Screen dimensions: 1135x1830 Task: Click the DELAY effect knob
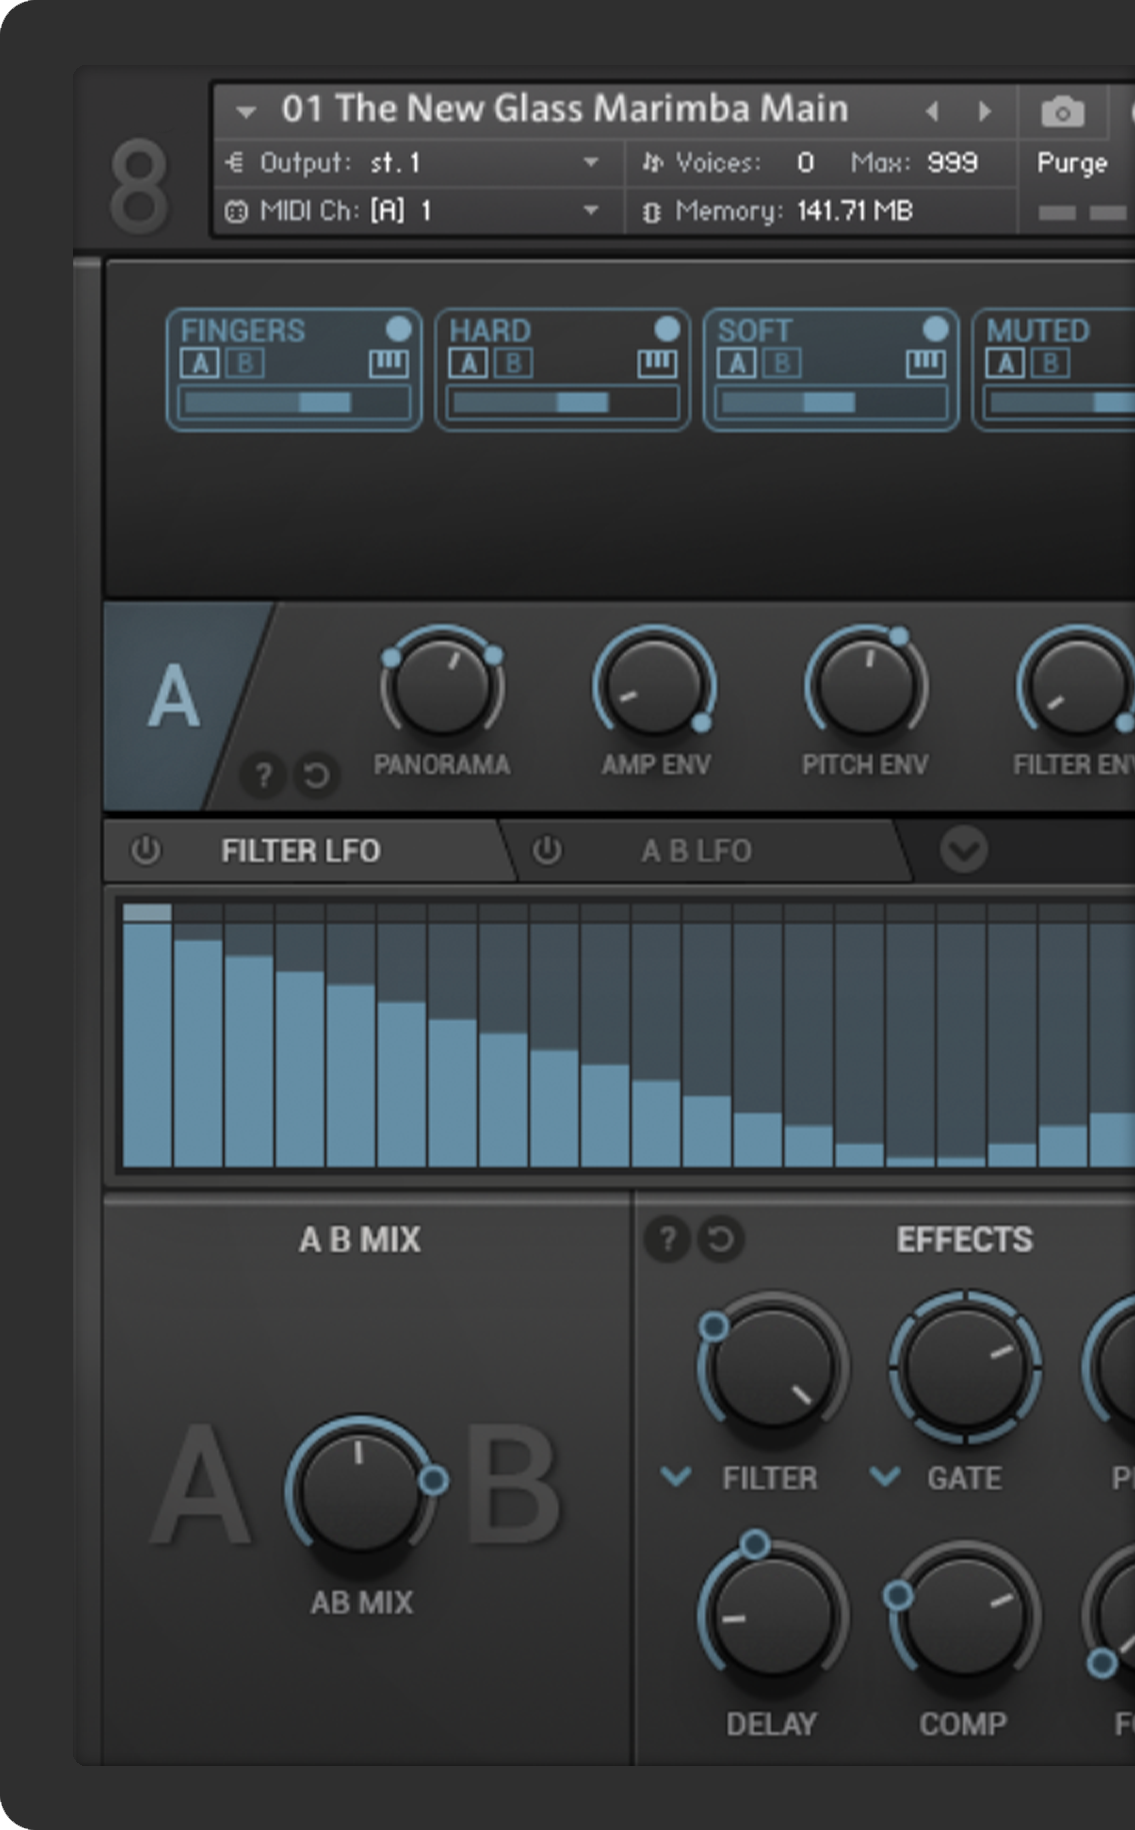771,1616
